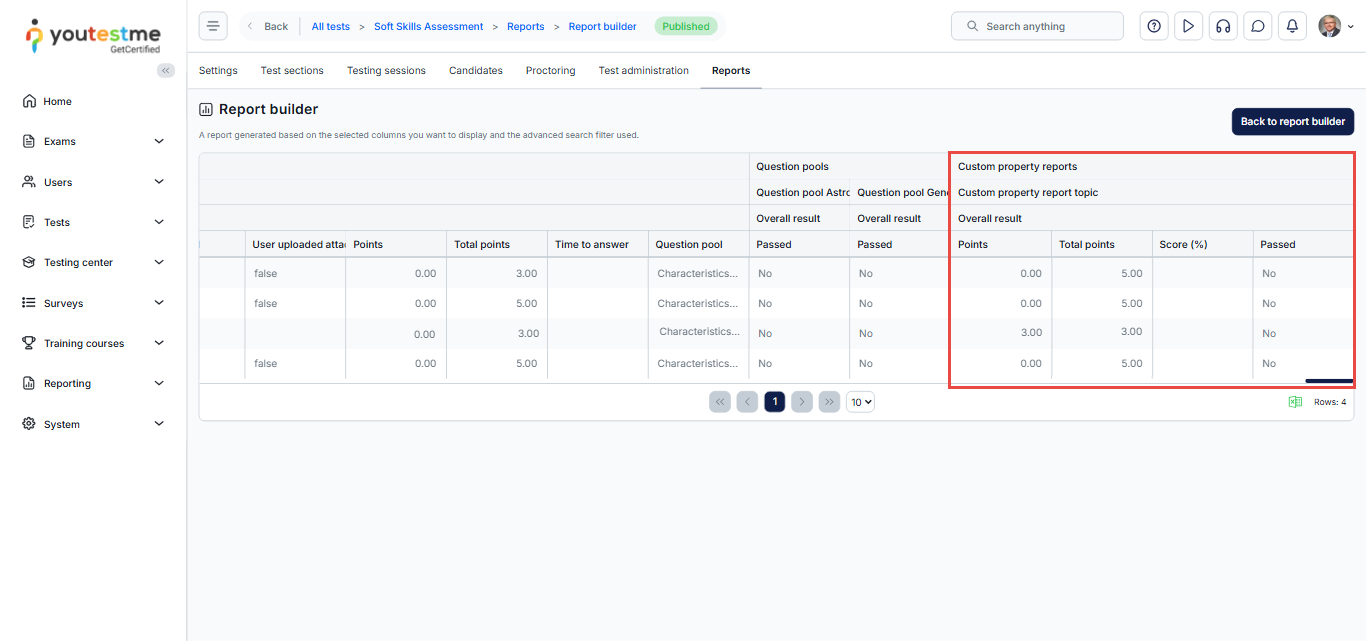Click the horizontal table scrollbar
Viewport: 1366px width, 641px height.
tap(1328, 381)
